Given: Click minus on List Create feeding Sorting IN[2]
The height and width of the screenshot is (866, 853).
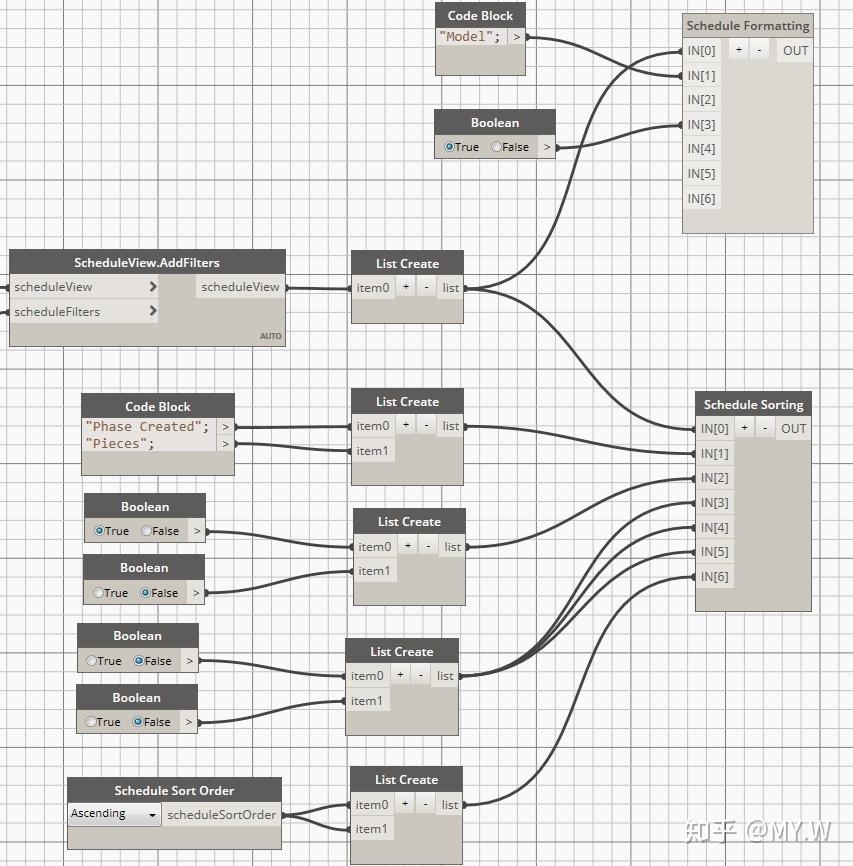Looking at the screenshot, I should point(428,546).
